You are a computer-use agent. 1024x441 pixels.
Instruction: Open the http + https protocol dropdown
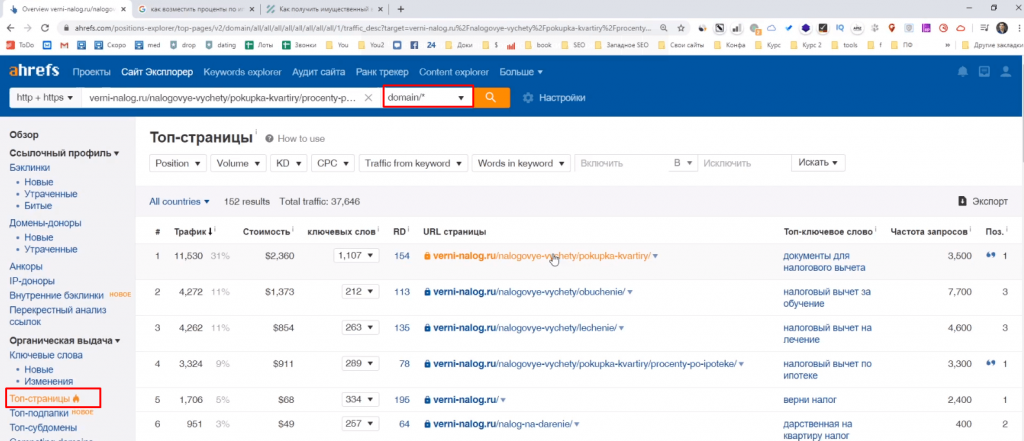(45, 97)
